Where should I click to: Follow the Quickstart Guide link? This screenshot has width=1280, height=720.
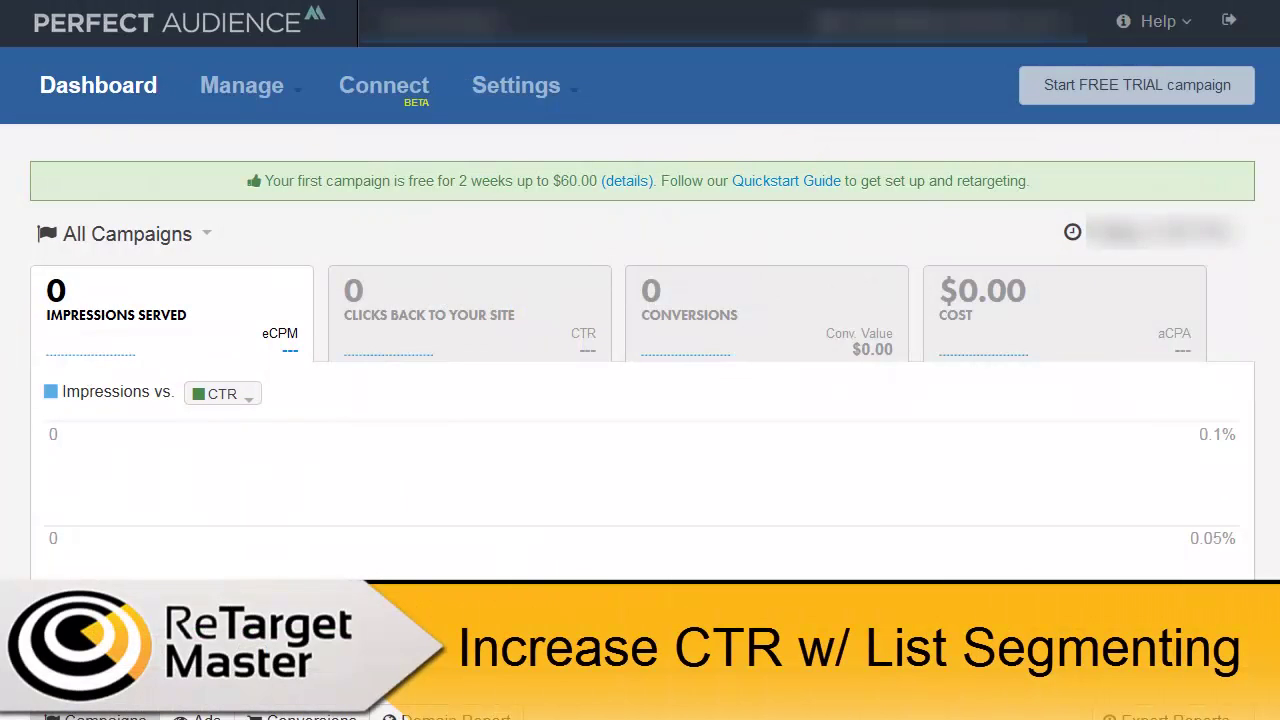(786, 181)
